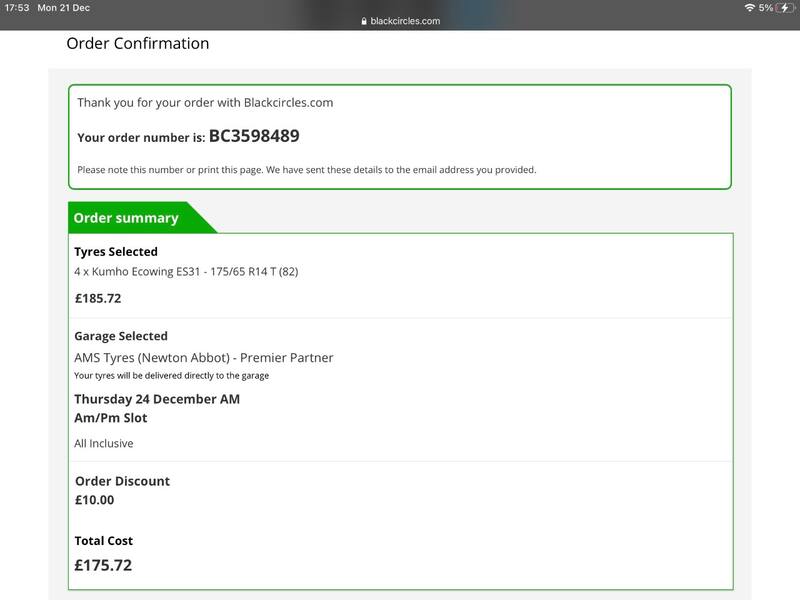Viewport: 800px width, 600px height.
Task: Select order number BC3598489
Action: click(254, 136)
